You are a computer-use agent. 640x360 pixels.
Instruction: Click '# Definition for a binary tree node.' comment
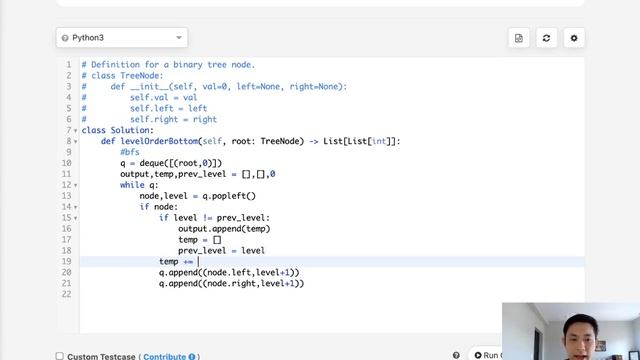coord(168,64)
